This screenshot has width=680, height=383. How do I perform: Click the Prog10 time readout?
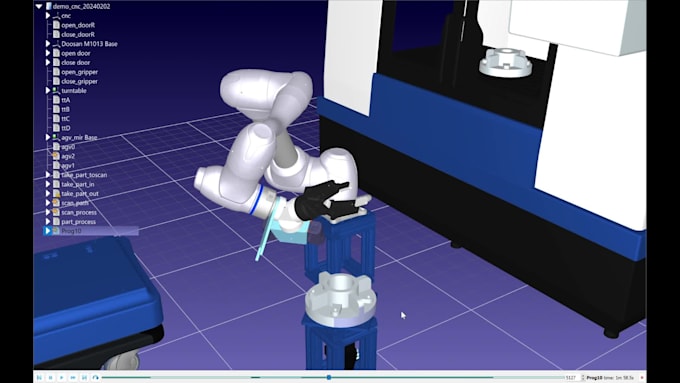click(x=611, y=378)
